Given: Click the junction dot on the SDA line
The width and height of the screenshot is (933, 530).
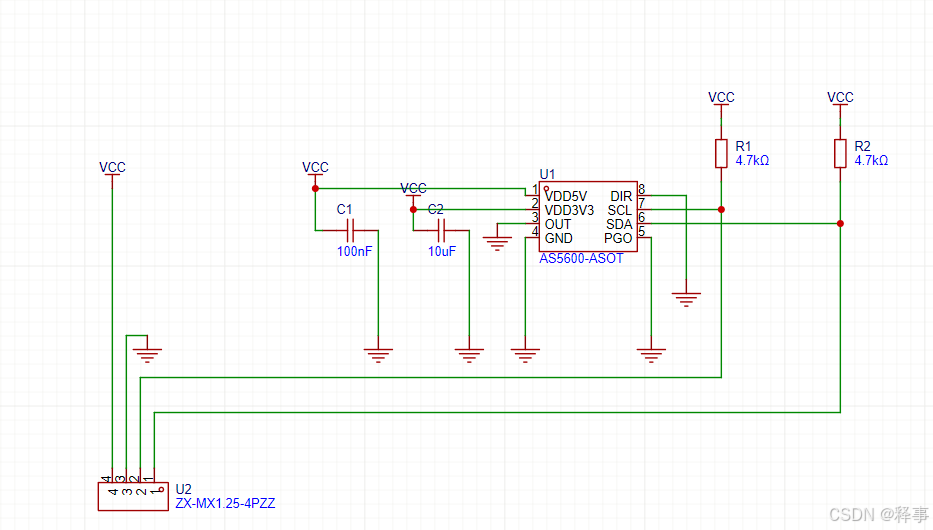Looking at the screenshot, I should [840, 224].
